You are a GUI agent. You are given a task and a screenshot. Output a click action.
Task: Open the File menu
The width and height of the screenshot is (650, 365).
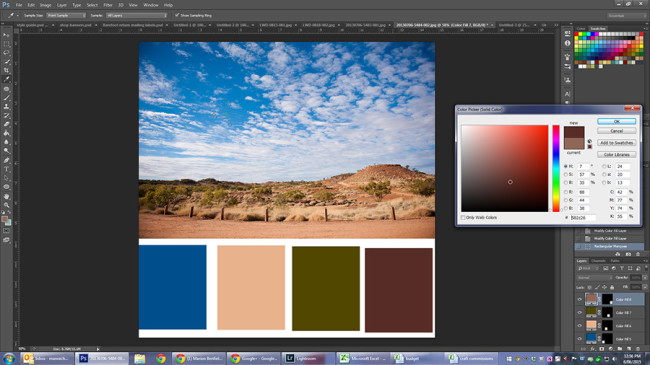(19, 5)
